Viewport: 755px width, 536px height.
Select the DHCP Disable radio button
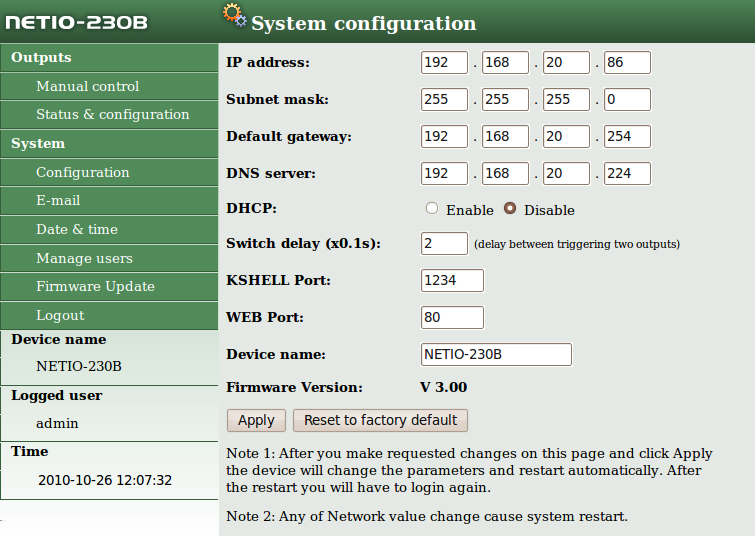(x=510, y=208)
